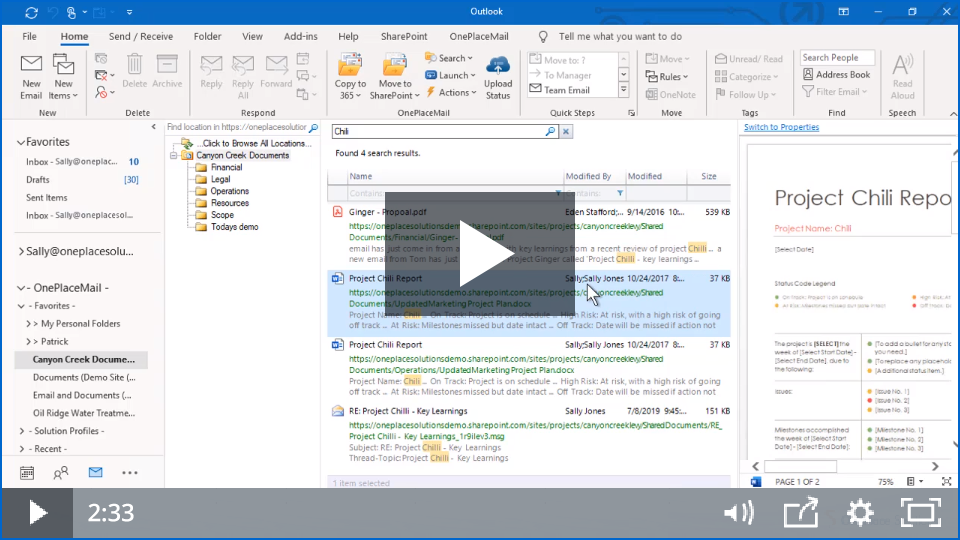This screenshot has height=540, width=960.
Task: Open the Sent Items folder
Action: point(47,198)
